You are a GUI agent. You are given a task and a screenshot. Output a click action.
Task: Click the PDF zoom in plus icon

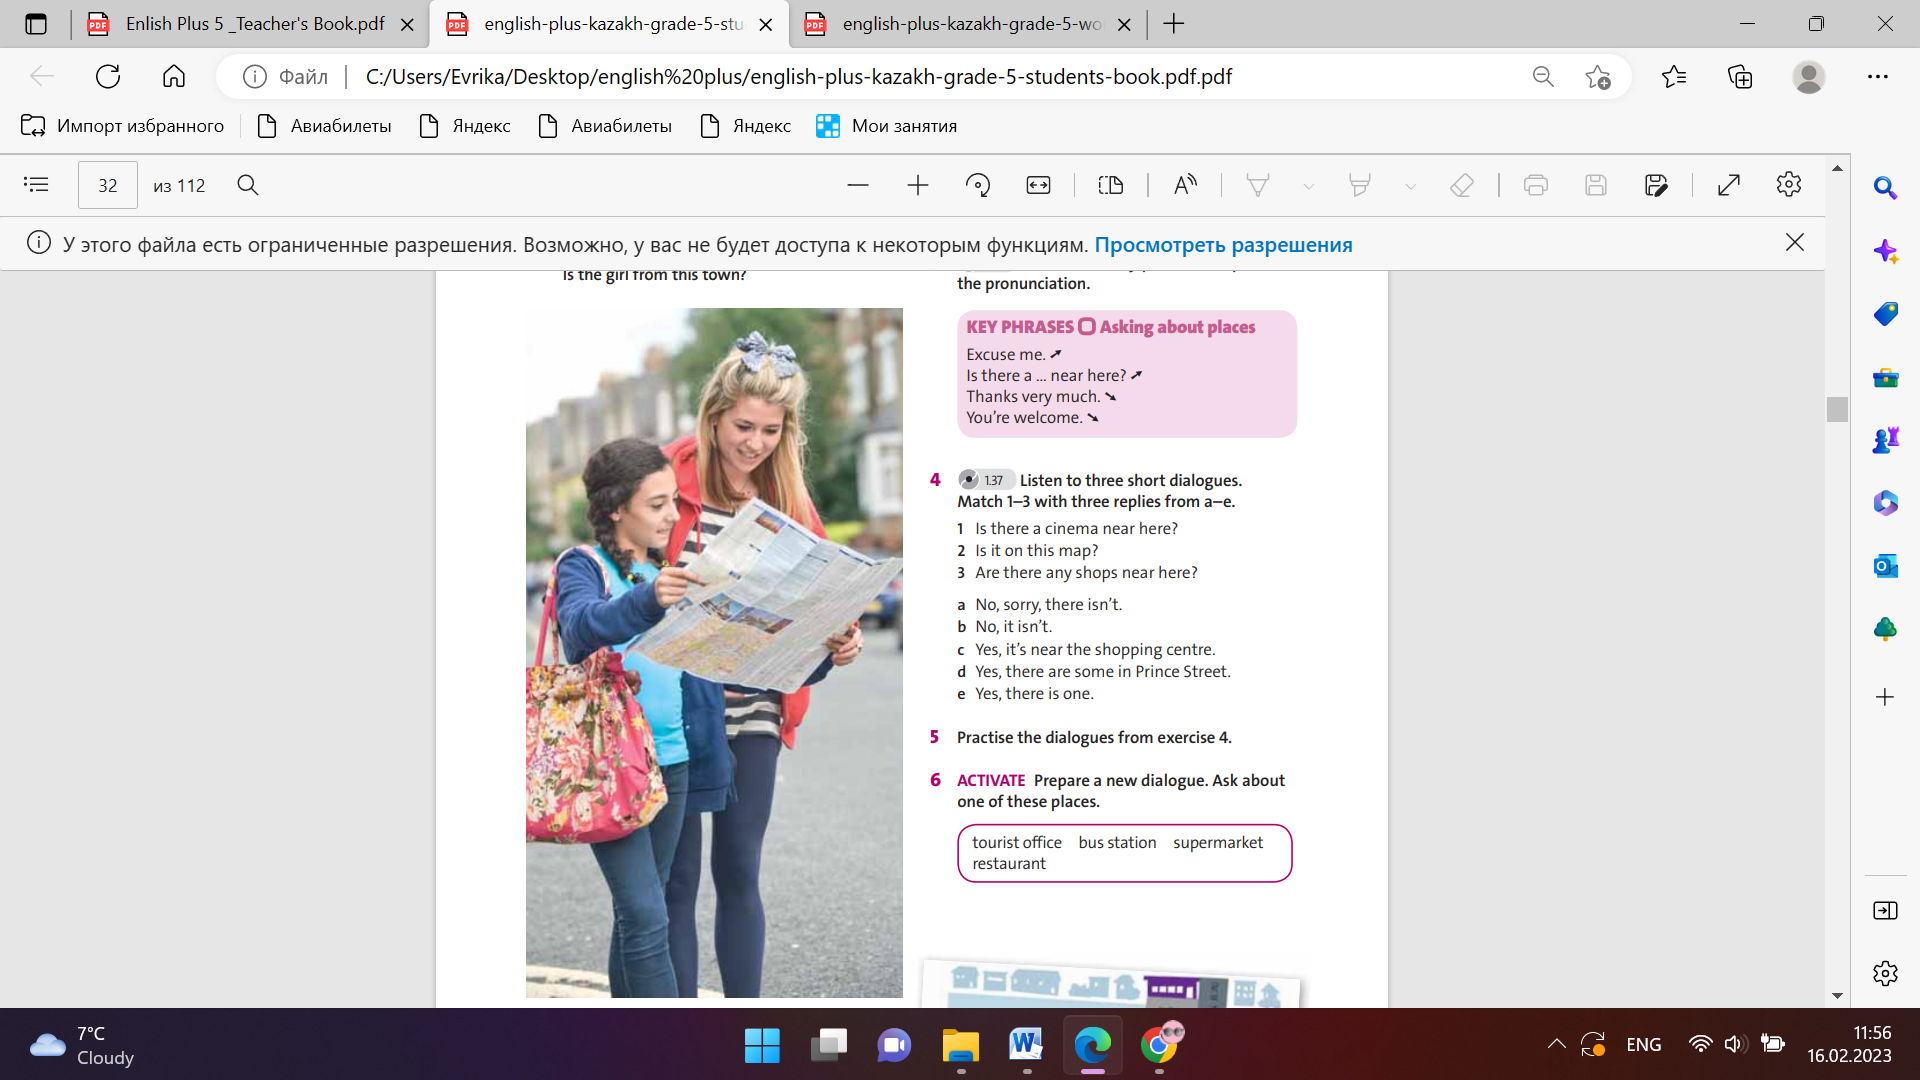[x=917, y=185]
